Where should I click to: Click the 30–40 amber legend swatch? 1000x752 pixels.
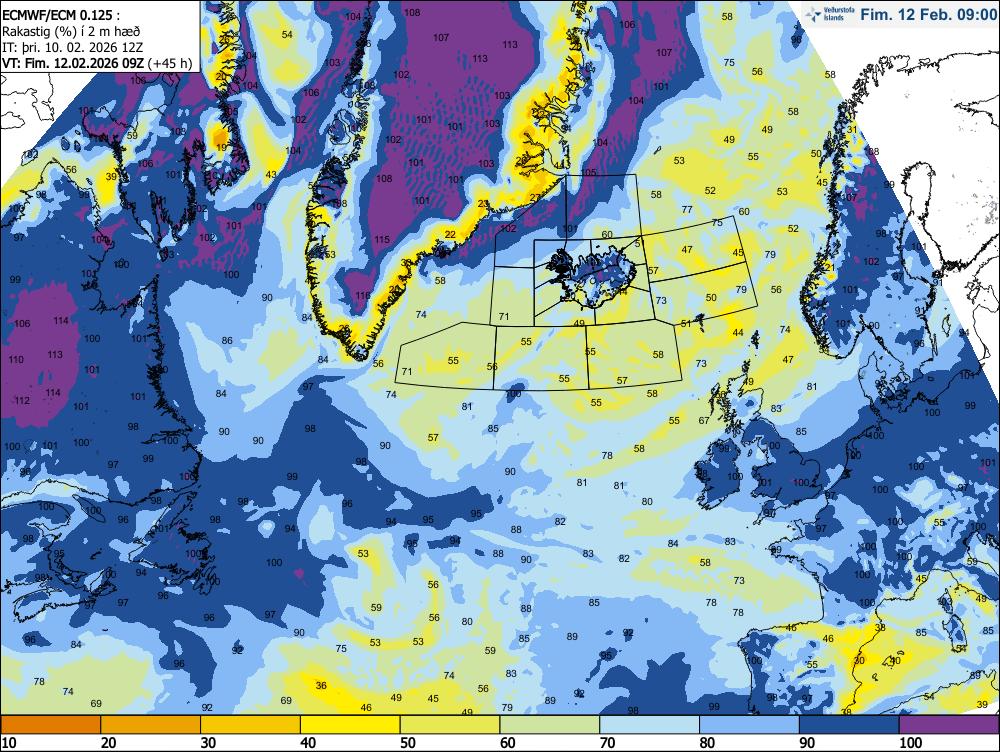tap(251, 725)
